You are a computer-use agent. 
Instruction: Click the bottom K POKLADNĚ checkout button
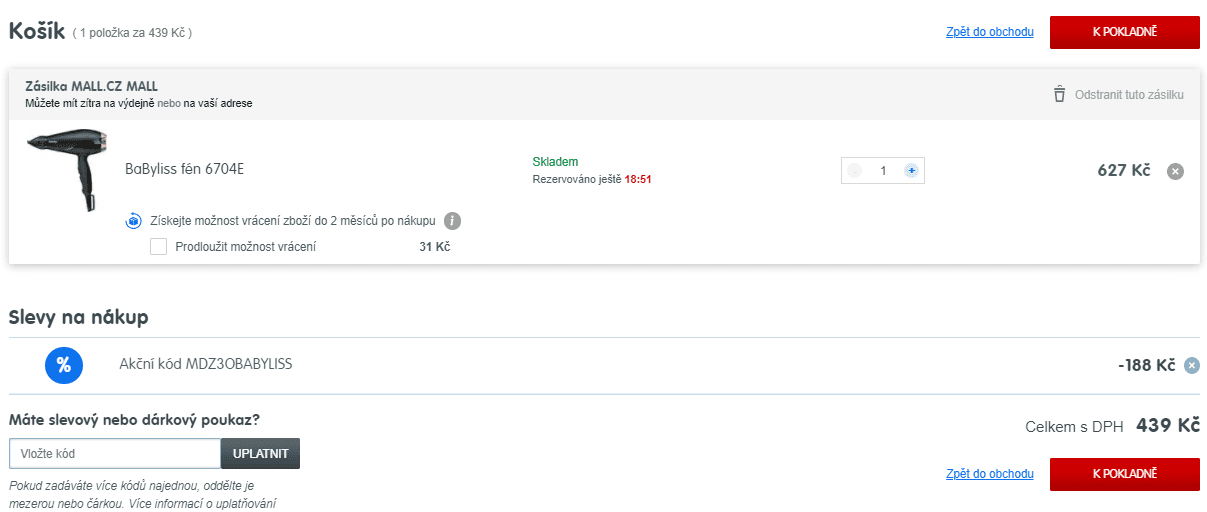click(1124, 474)
